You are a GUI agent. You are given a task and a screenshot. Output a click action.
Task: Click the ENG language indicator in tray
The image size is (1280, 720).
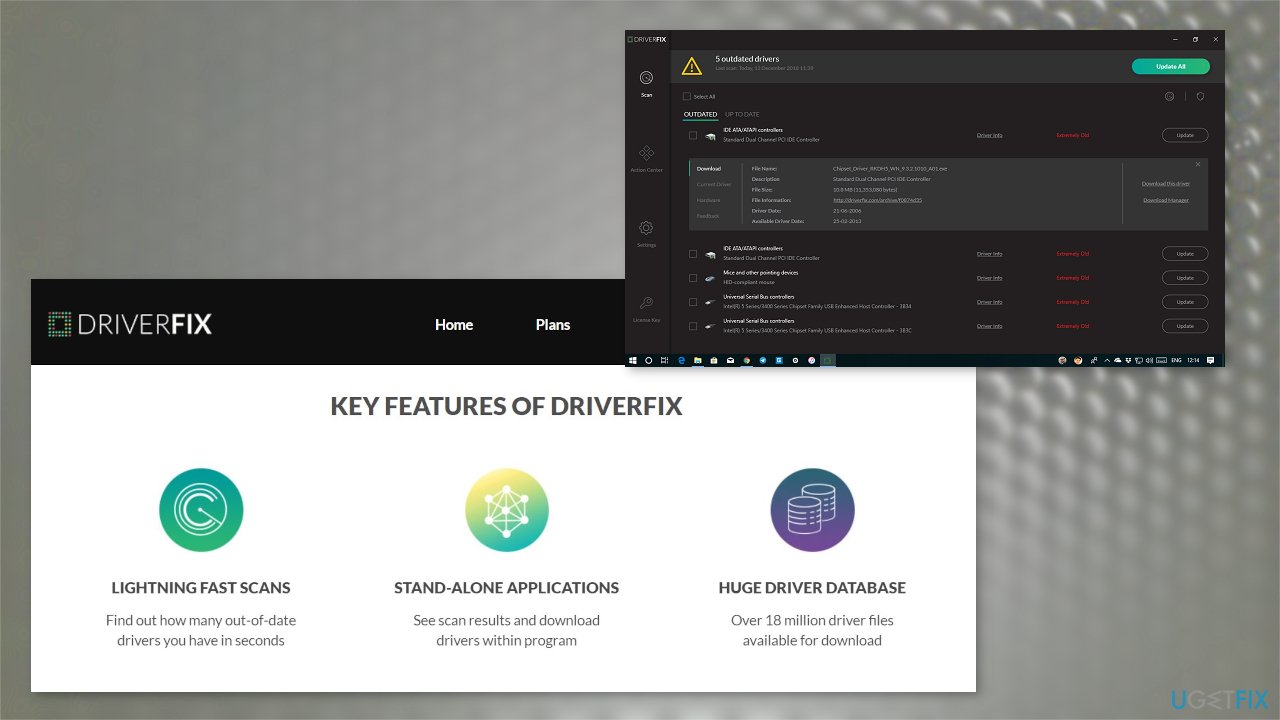[x=1176, y=360]
